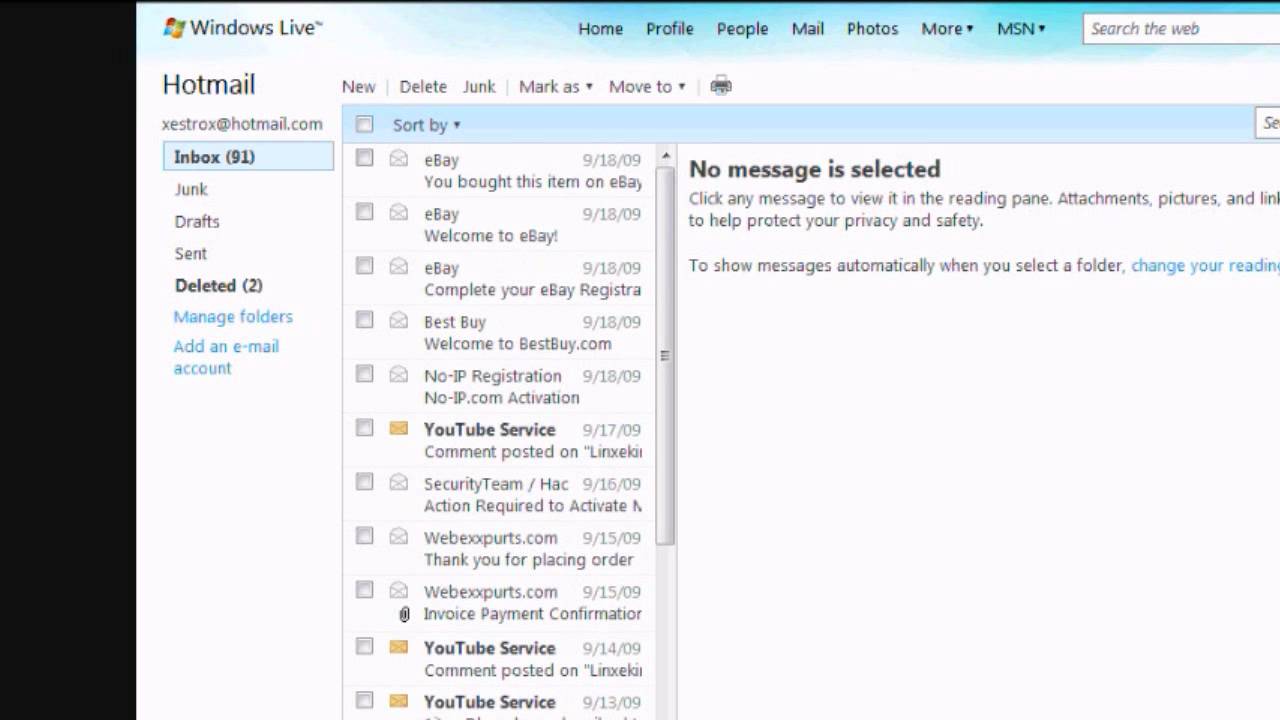Image resolution: width=1280 pixels, height=720 pixels.
Task: Check the 'Welcome to eBay!' email
Action: coord(364,212)
